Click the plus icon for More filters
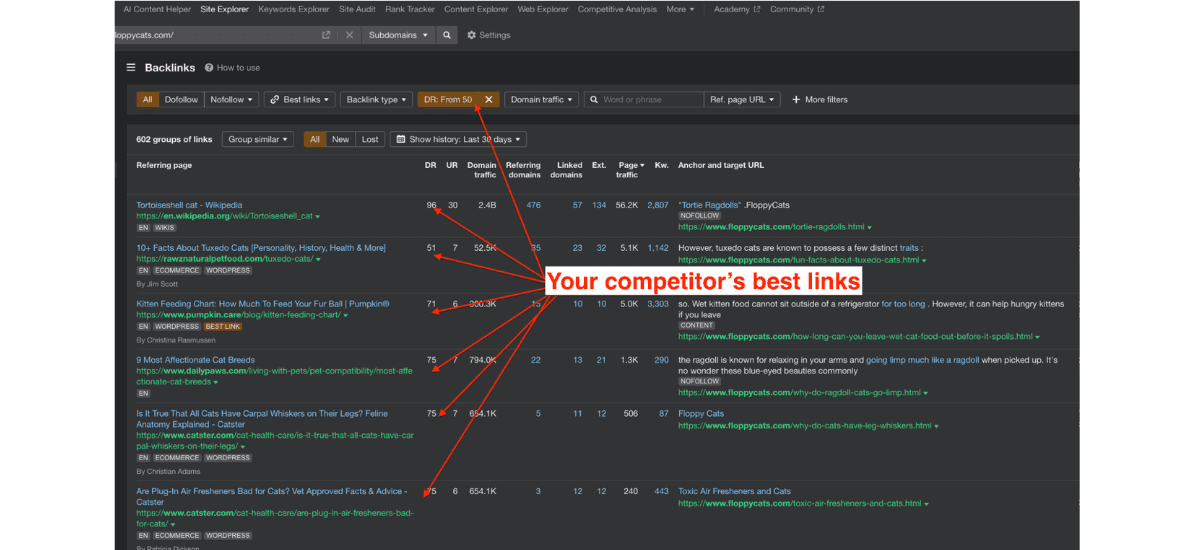Viewport: 1200px width, 550px height. [797, 100]
